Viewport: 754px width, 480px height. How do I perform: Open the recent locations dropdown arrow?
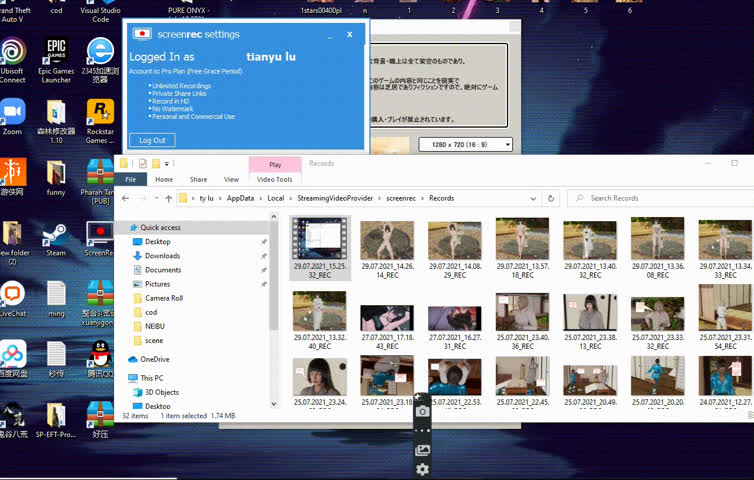click(156, 198)
